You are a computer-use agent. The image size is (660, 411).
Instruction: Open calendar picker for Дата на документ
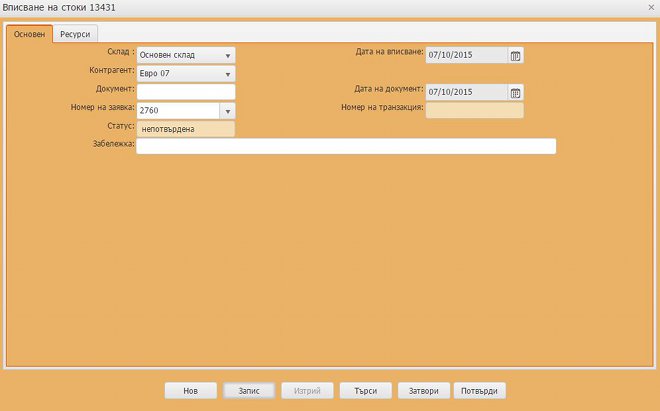click(x=515, y=93)
